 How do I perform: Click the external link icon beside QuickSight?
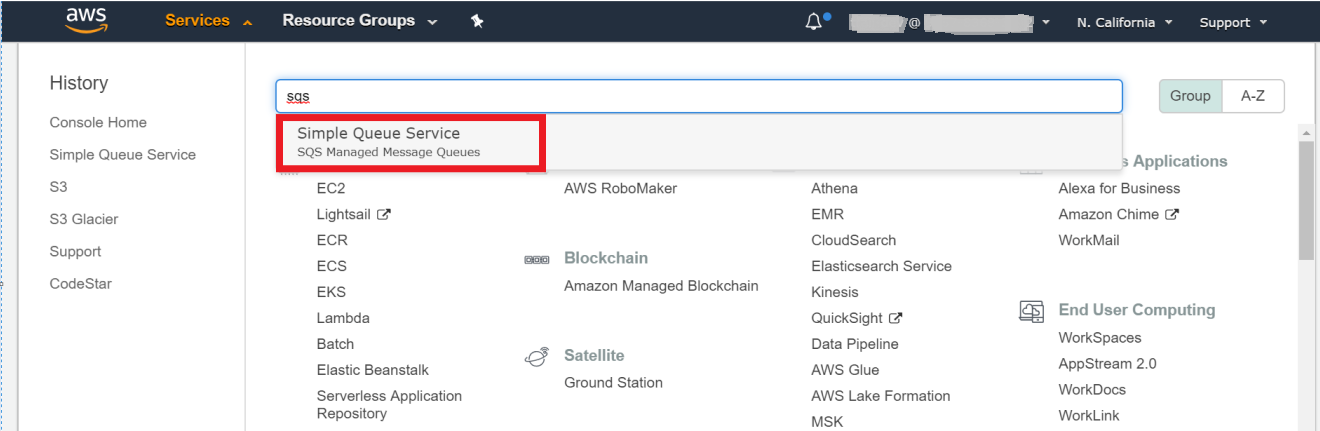[896, 318]
